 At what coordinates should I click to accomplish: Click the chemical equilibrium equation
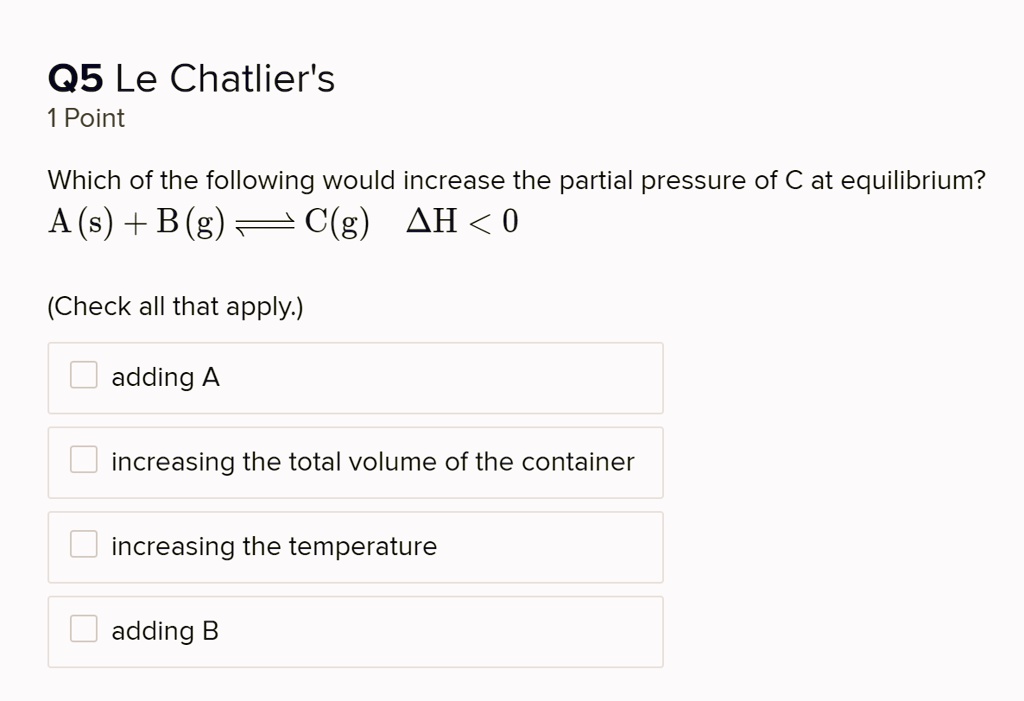(x=283, y=221)
